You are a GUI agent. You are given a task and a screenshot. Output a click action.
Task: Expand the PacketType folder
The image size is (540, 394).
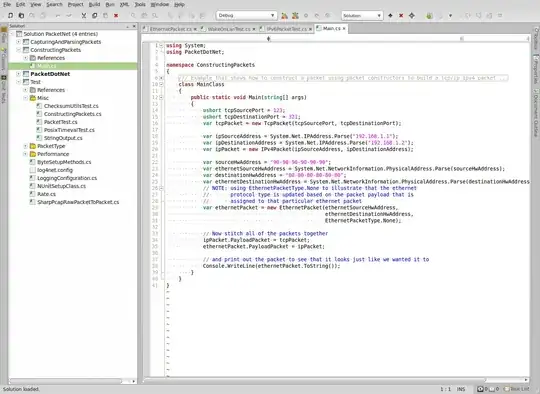pyautogui.click(x=25, y=146)
